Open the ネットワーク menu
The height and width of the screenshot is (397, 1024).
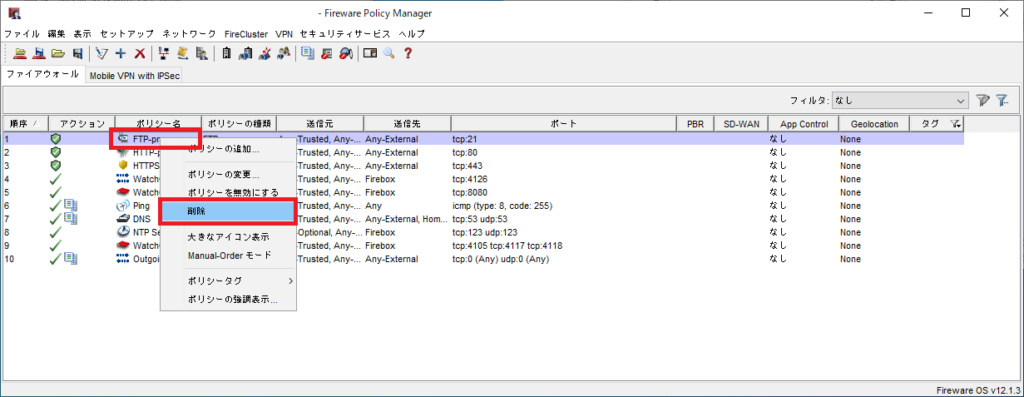[x=189, y=33]
